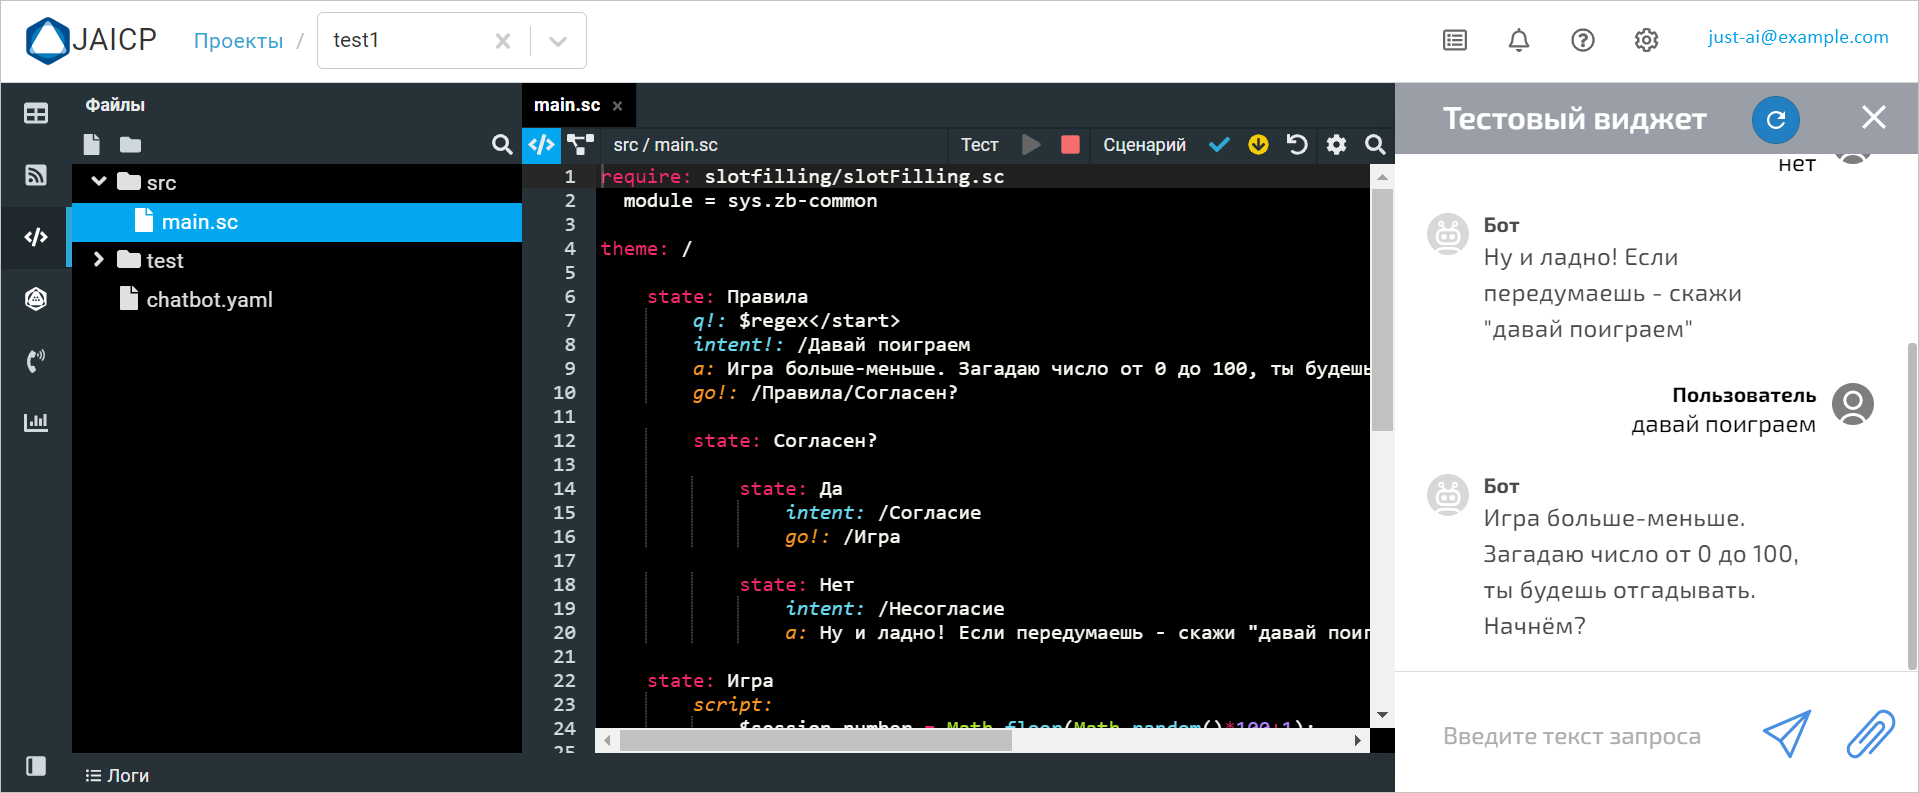Switch to the visual graph editor view
This screenshot has height=793, width=1919.
click(580, 145)
